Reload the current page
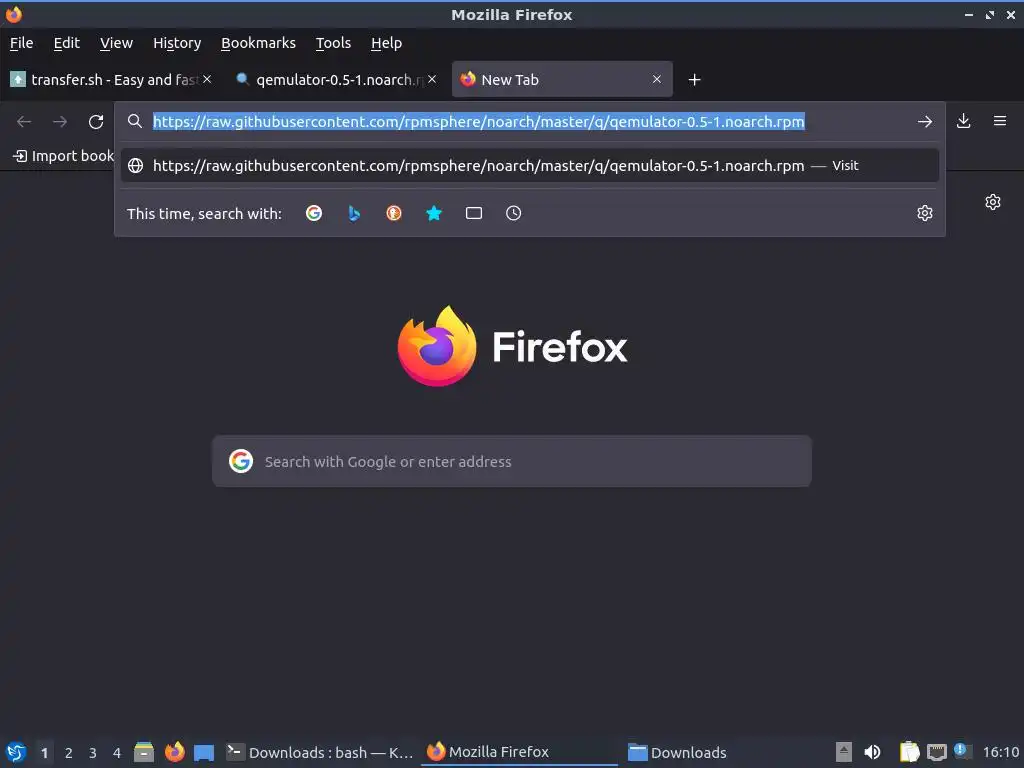Viewport: 1024px width, 768px height. 96,121
